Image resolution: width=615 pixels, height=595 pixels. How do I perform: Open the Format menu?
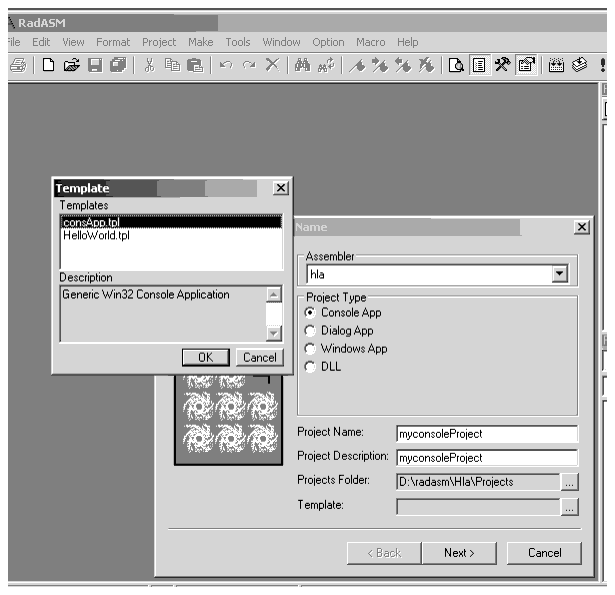113,42
